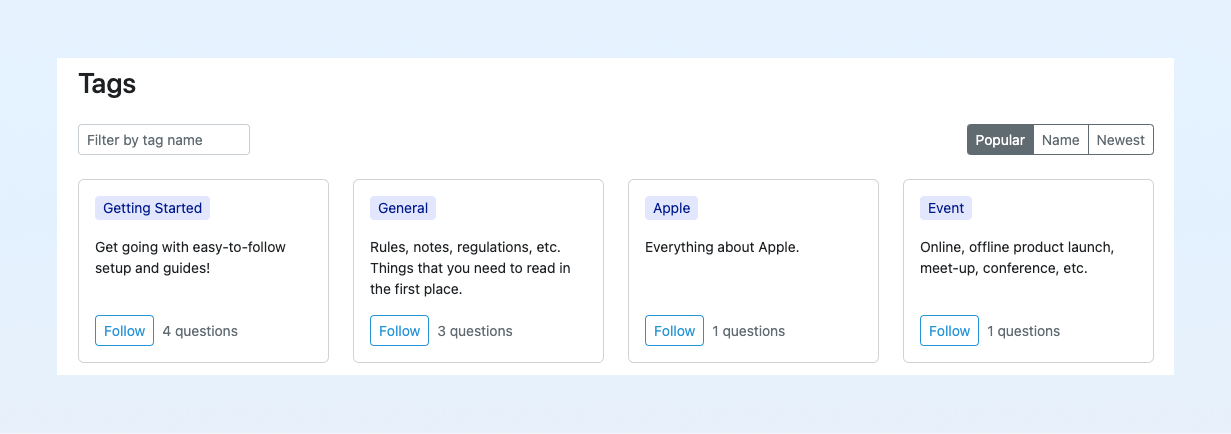This screenshot has height=434, width=1231.
Task: Open the Apple tag
Action: point(671,208)
